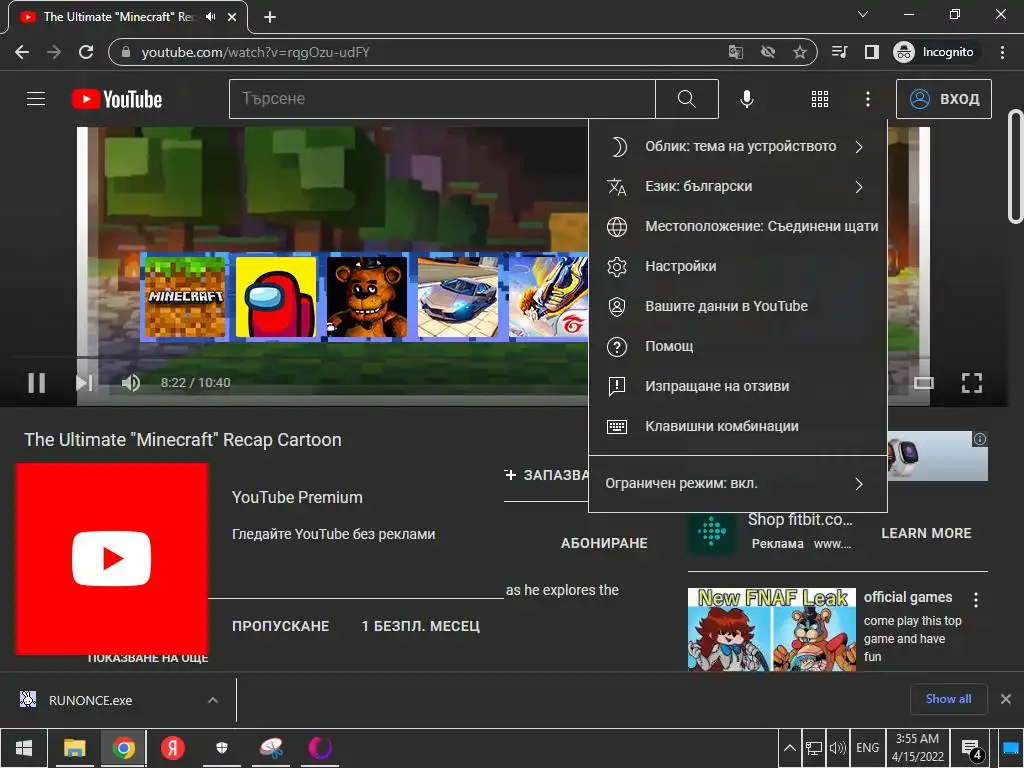Open RUNONCE.exe download options chevron

point(212,700)
